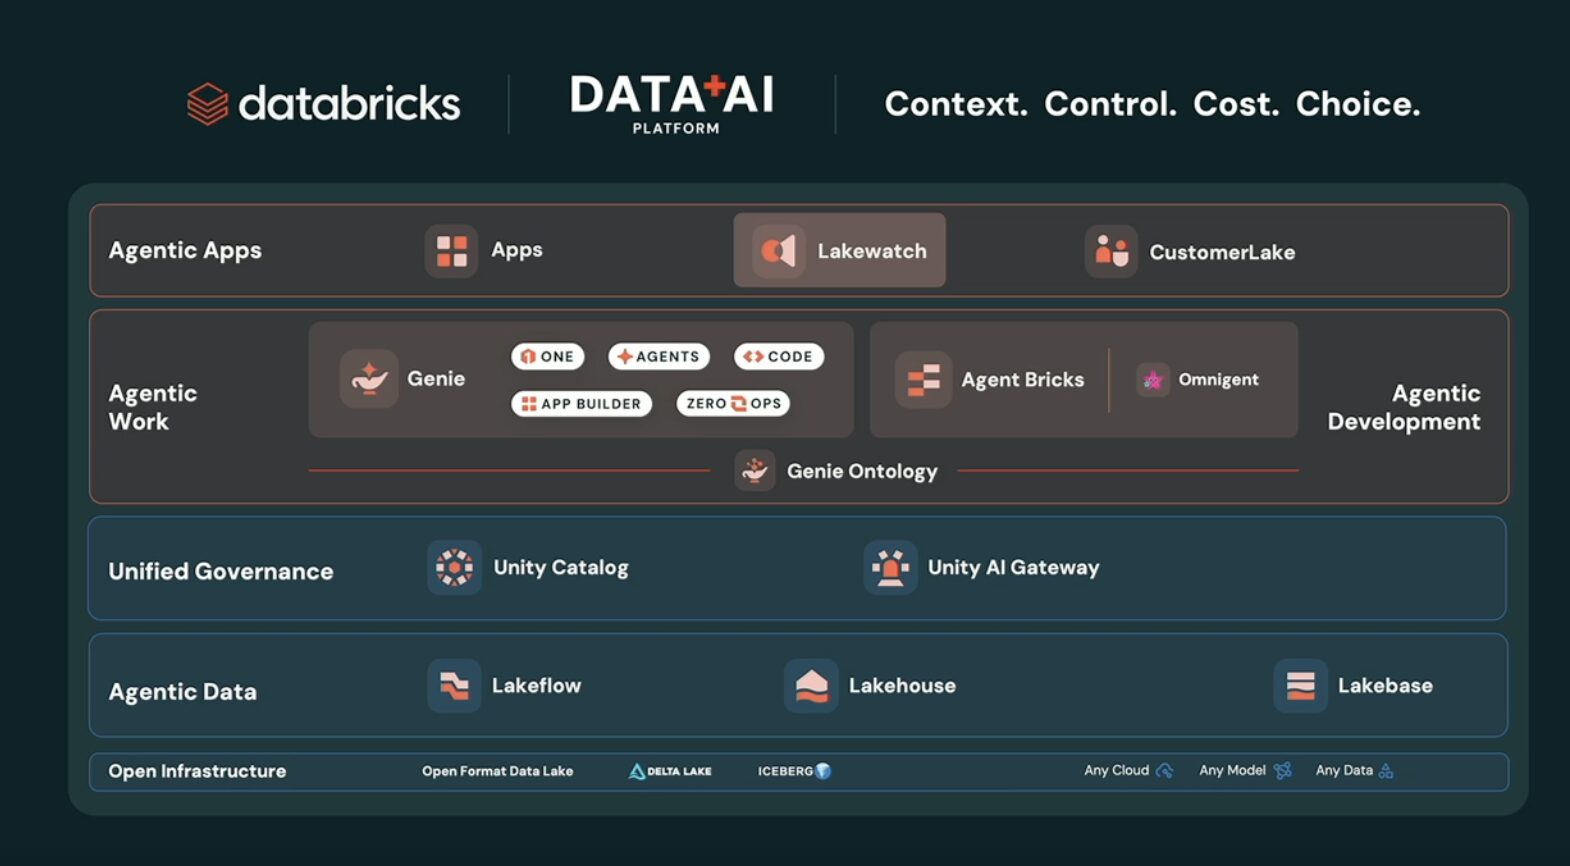
Task: Select the AGENTS pill badge
Action: 659,356
